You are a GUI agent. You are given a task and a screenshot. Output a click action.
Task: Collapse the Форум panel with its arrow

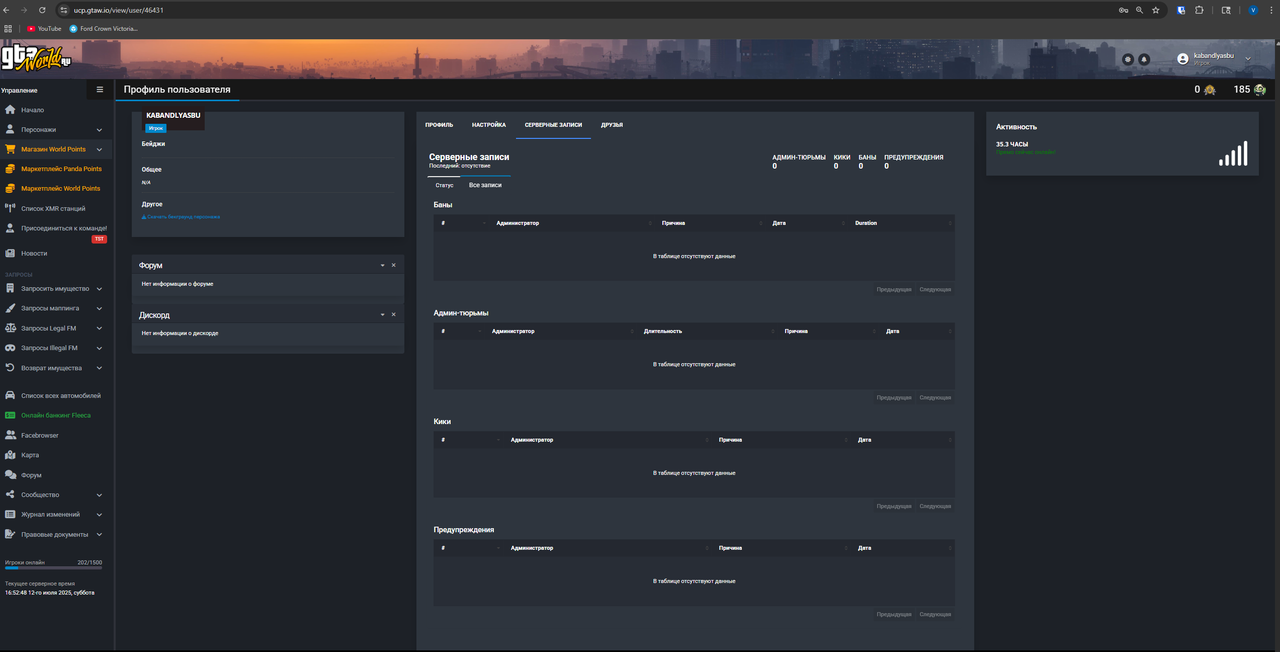coord(382,265)
